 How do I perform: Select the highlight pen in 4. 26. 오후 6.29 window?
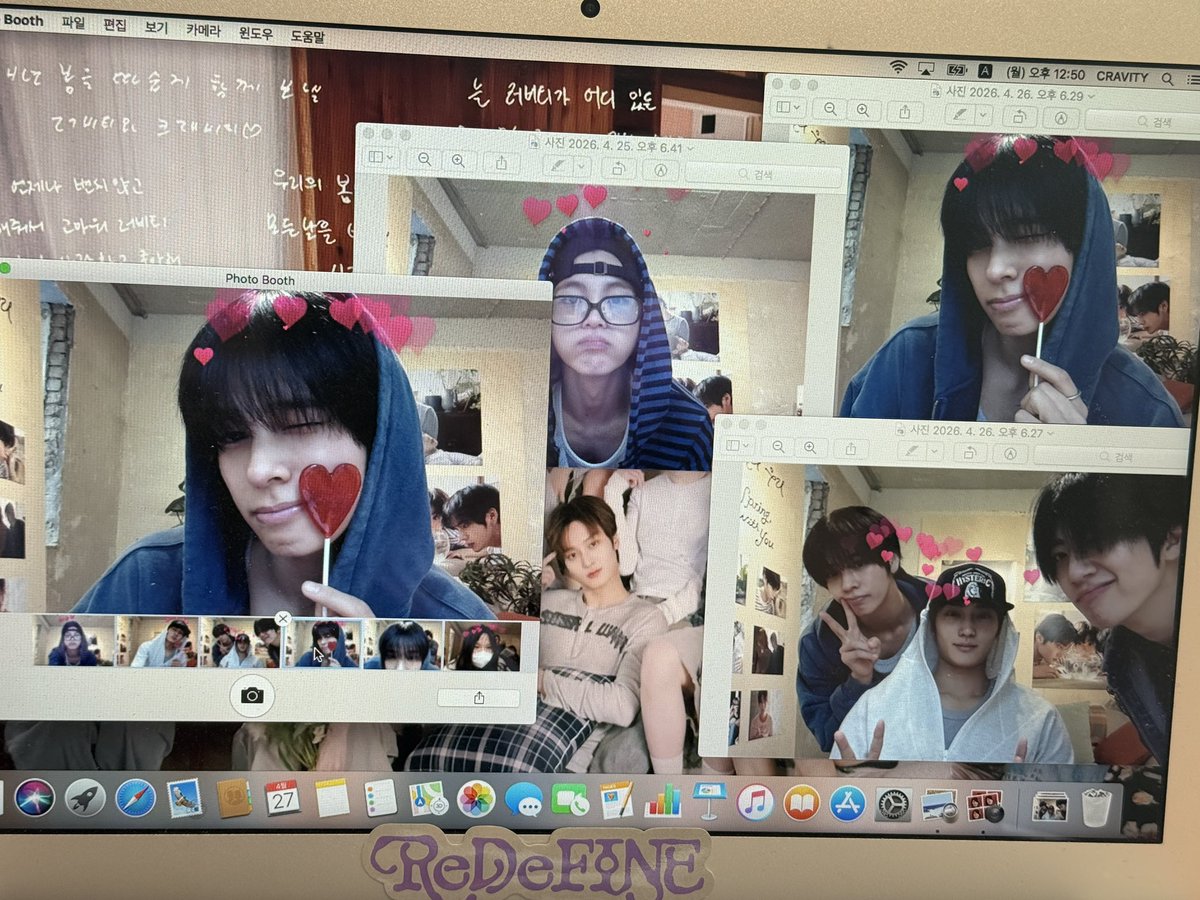(958, 114)
